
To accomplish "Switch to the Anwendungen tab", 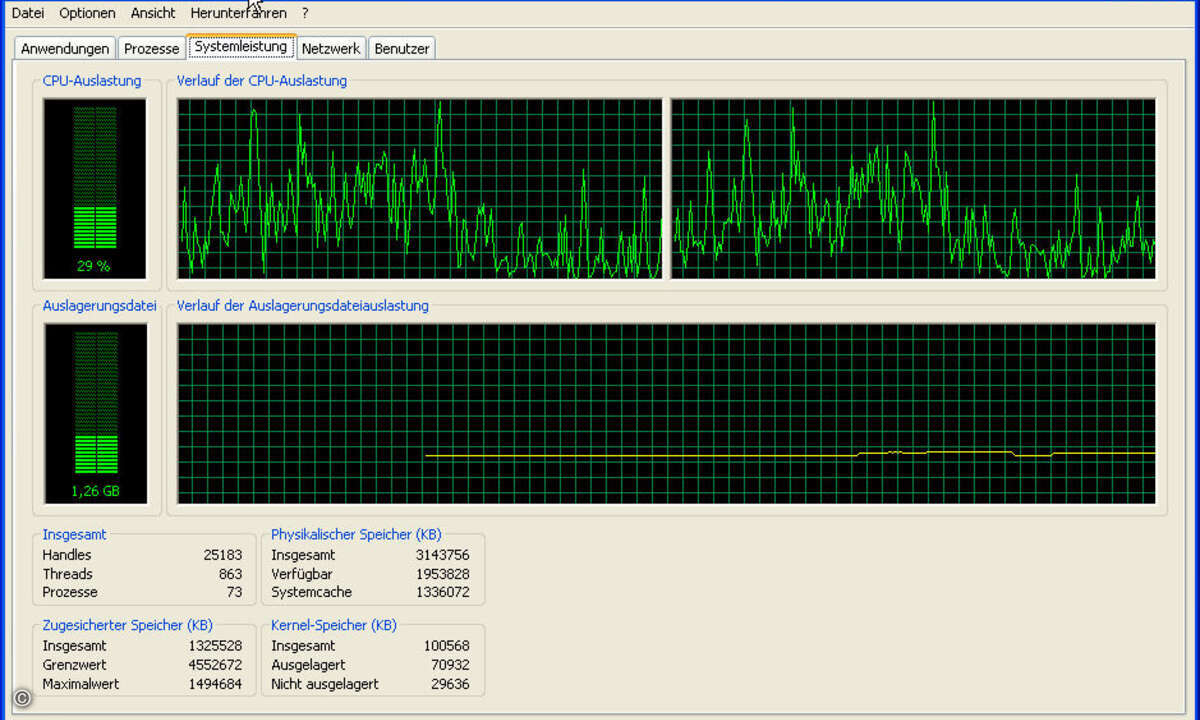I will pyautogui.click(x=65, y=48).
